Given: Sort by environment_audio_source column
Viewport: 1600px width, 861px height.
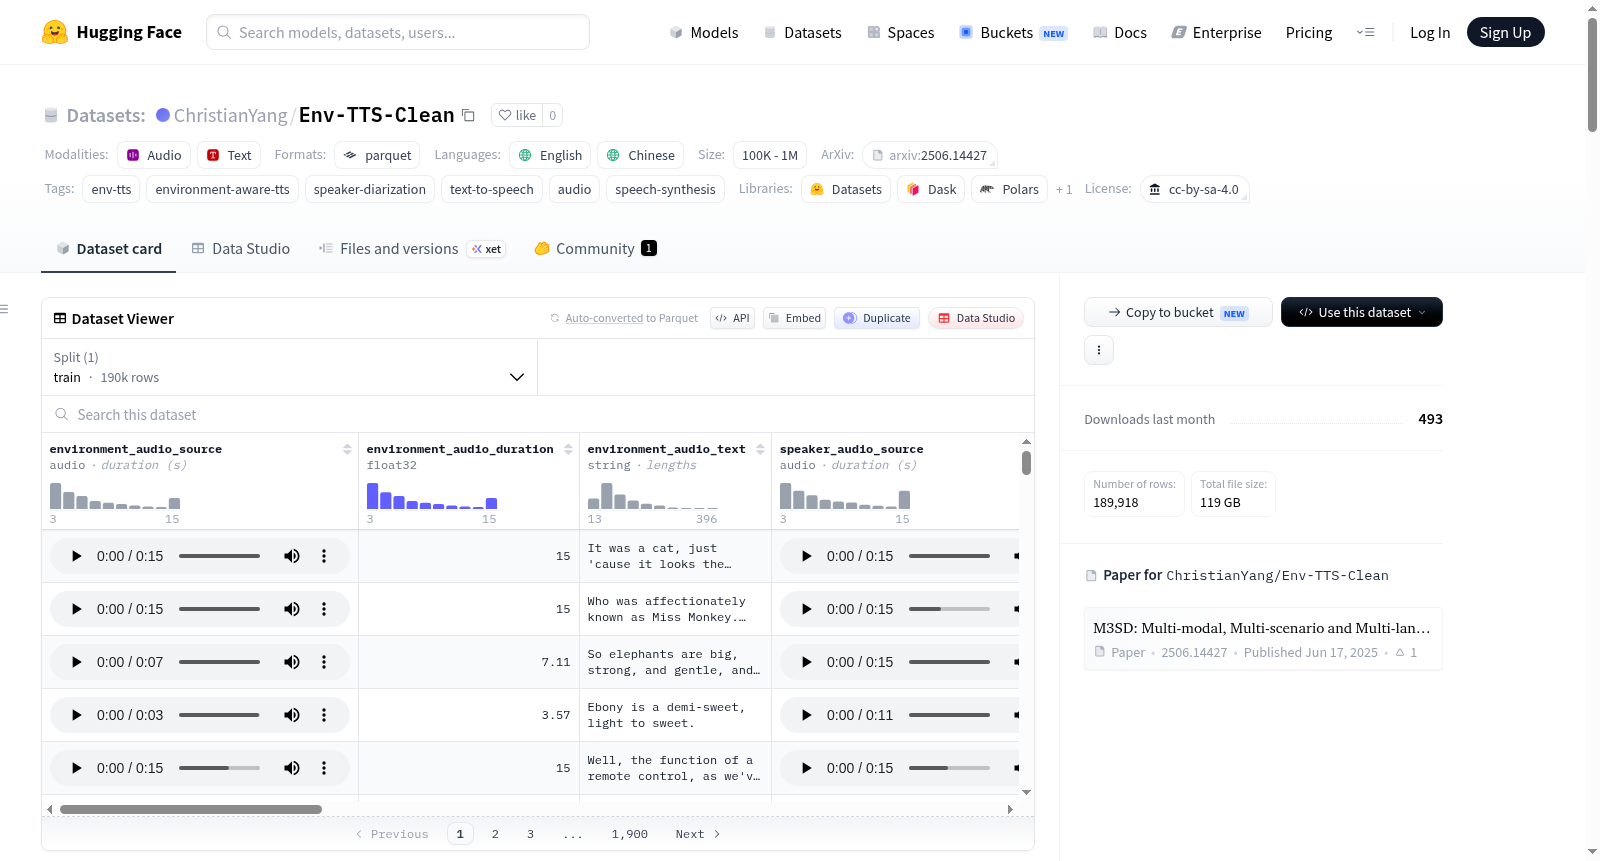Looking at the screenshot, I should 347,449.
